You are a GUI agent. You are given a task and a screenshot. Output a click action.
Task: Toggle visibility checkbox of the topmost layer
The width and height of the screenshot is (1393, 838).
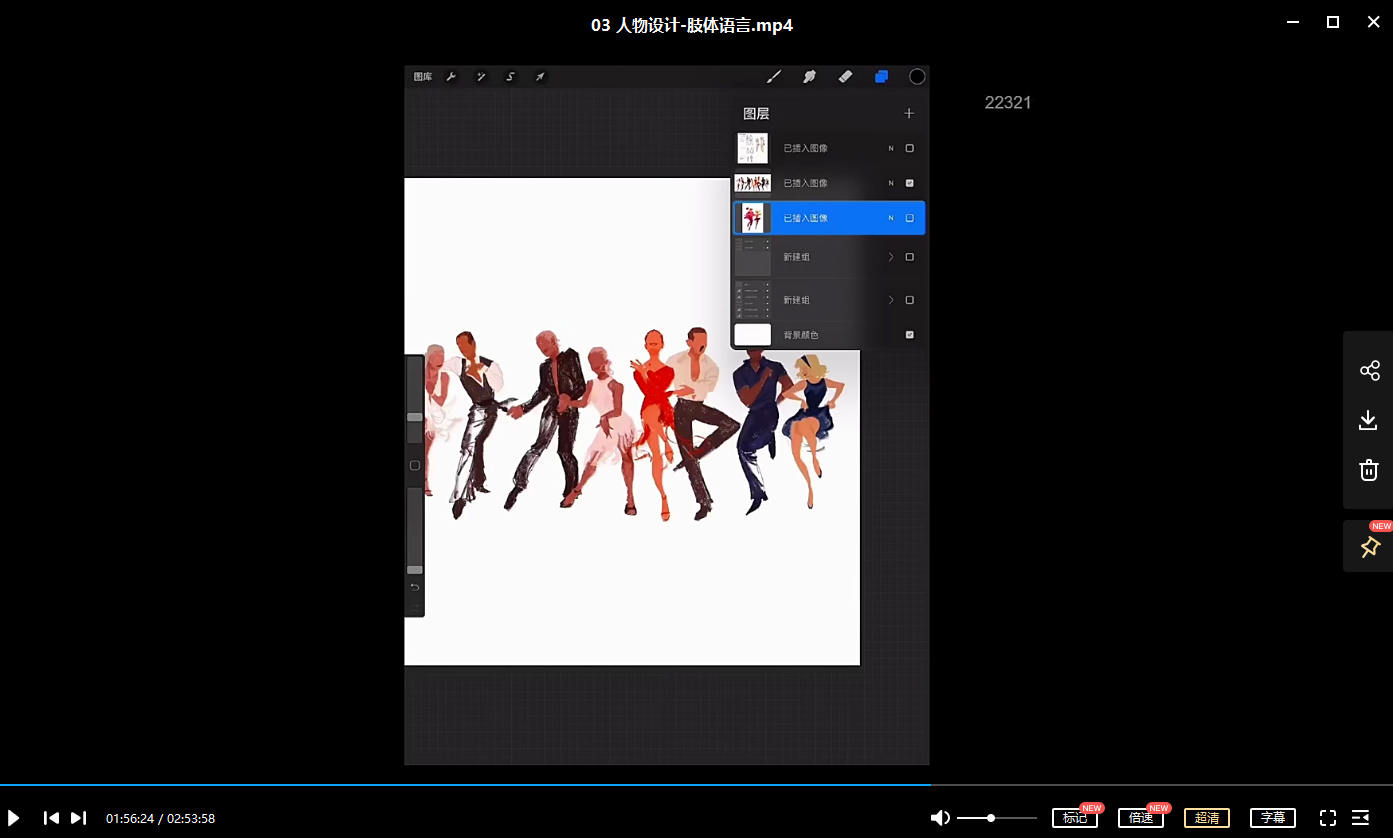click(x=909, y=148)
